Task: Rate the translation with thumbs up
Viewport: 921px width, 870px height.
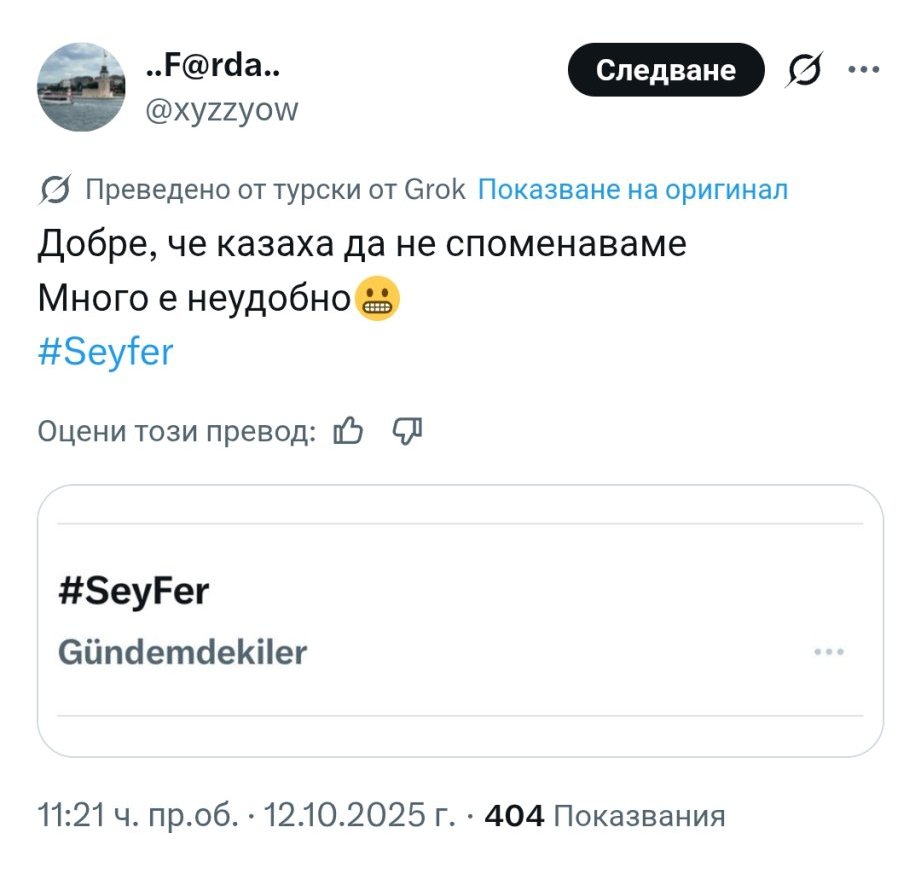Action: 348,431
